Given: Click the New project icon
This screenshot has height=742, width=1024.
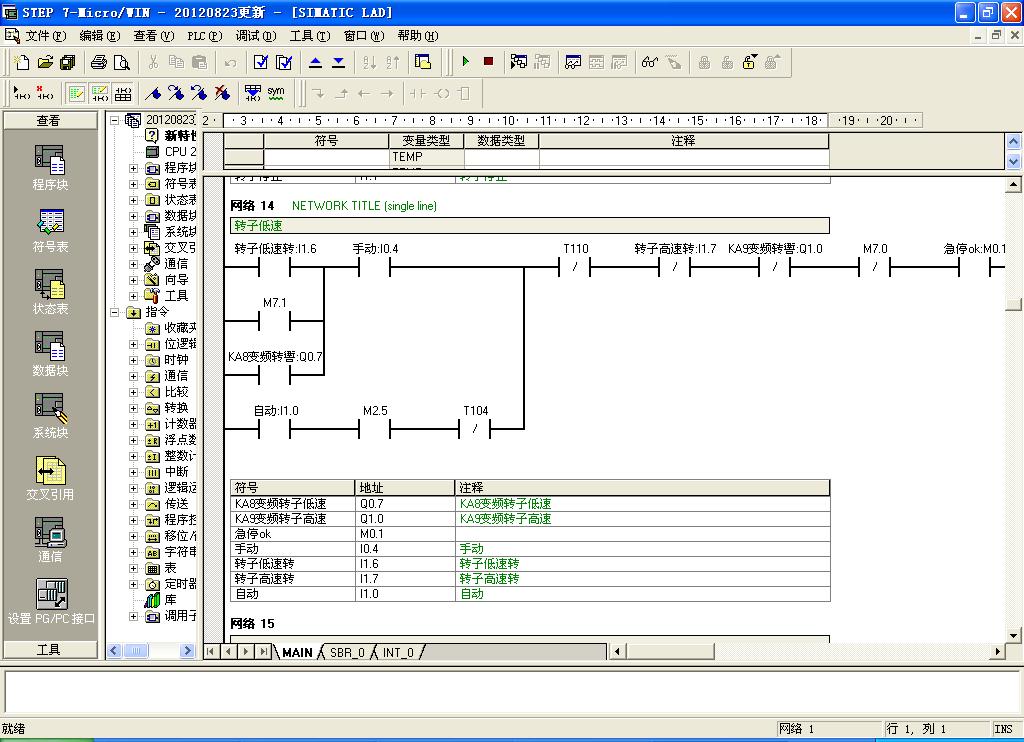Looking at the screenshot, I should coord(22,62).
